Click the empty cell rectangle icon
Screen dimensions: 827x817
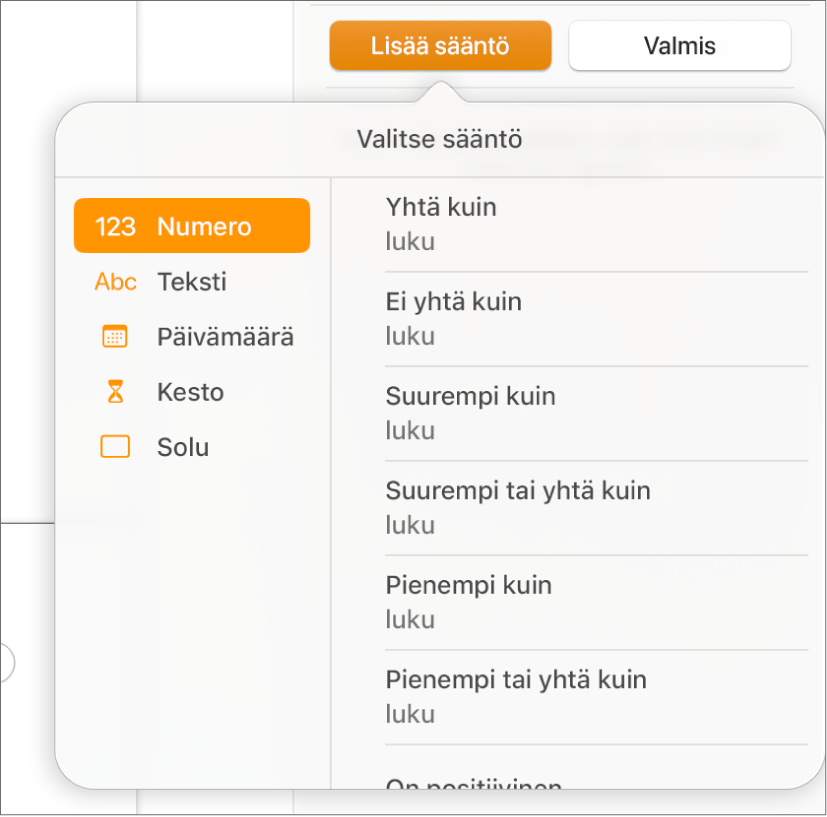point(115,447)
